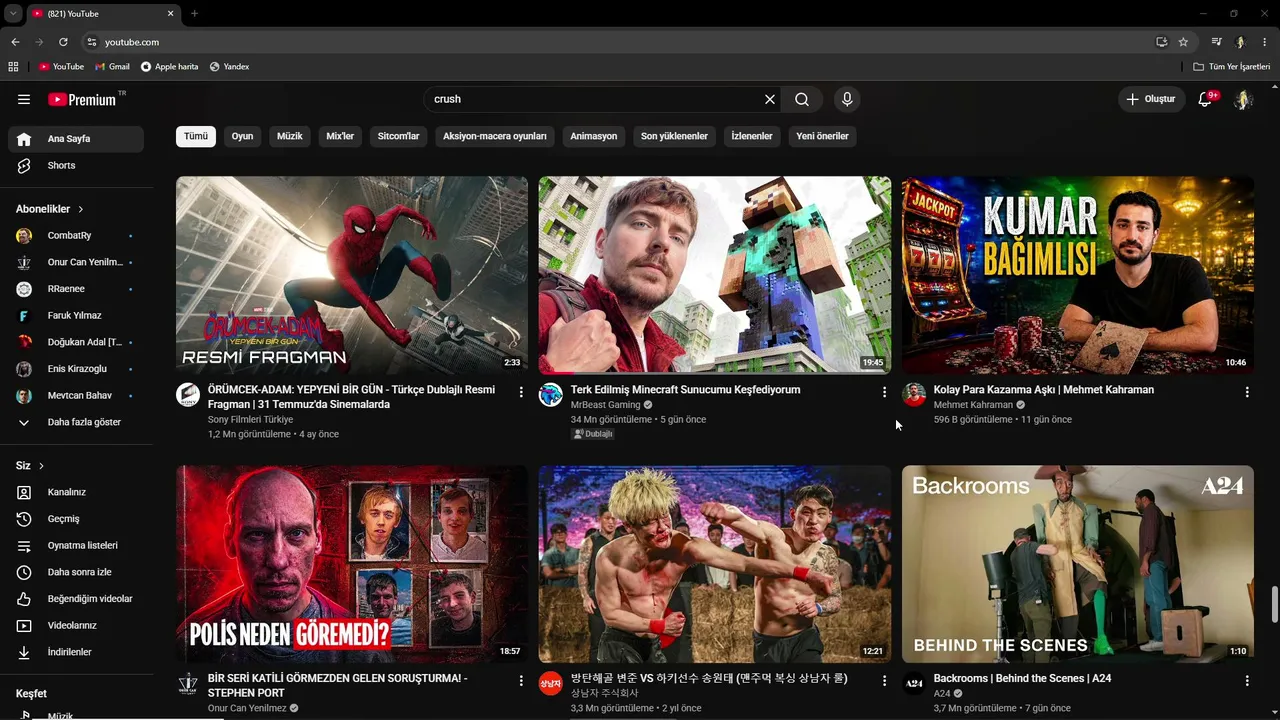Open Kanalınız channel page
This screenshot has height=720, width=1280.
pyautogui.click(x=76, y=492)
